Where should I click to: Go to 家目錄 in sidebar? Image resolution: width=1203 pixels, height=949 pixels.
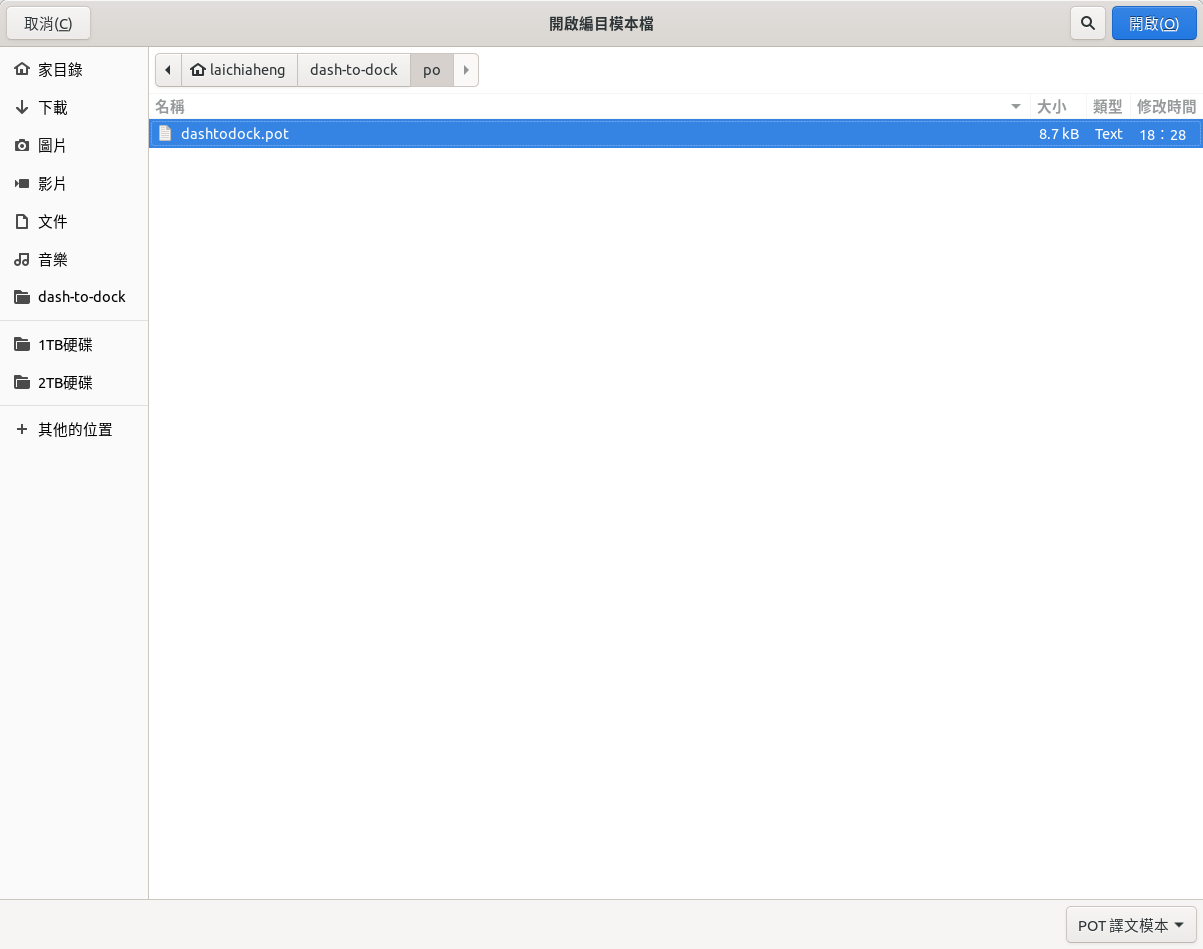[74, 70]
